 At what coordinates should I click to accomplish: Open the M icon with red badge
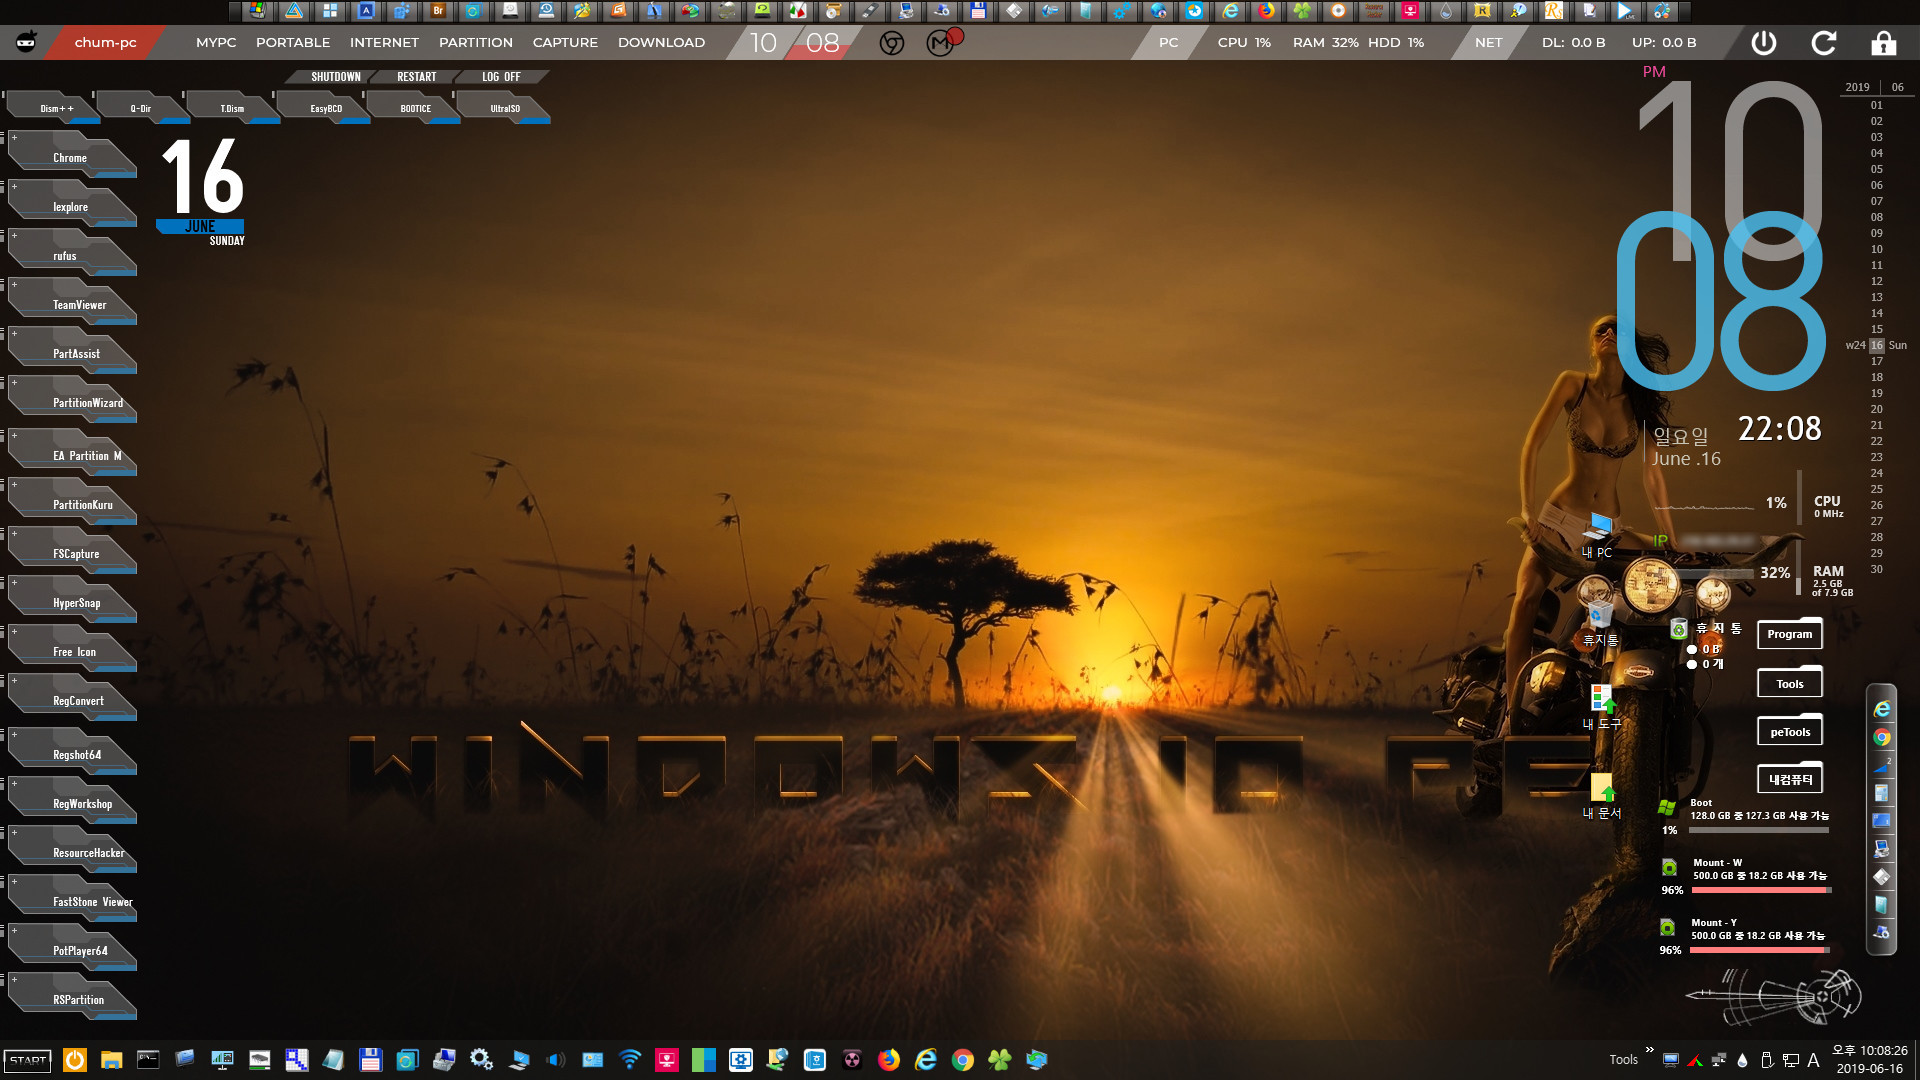click(941, 42)
